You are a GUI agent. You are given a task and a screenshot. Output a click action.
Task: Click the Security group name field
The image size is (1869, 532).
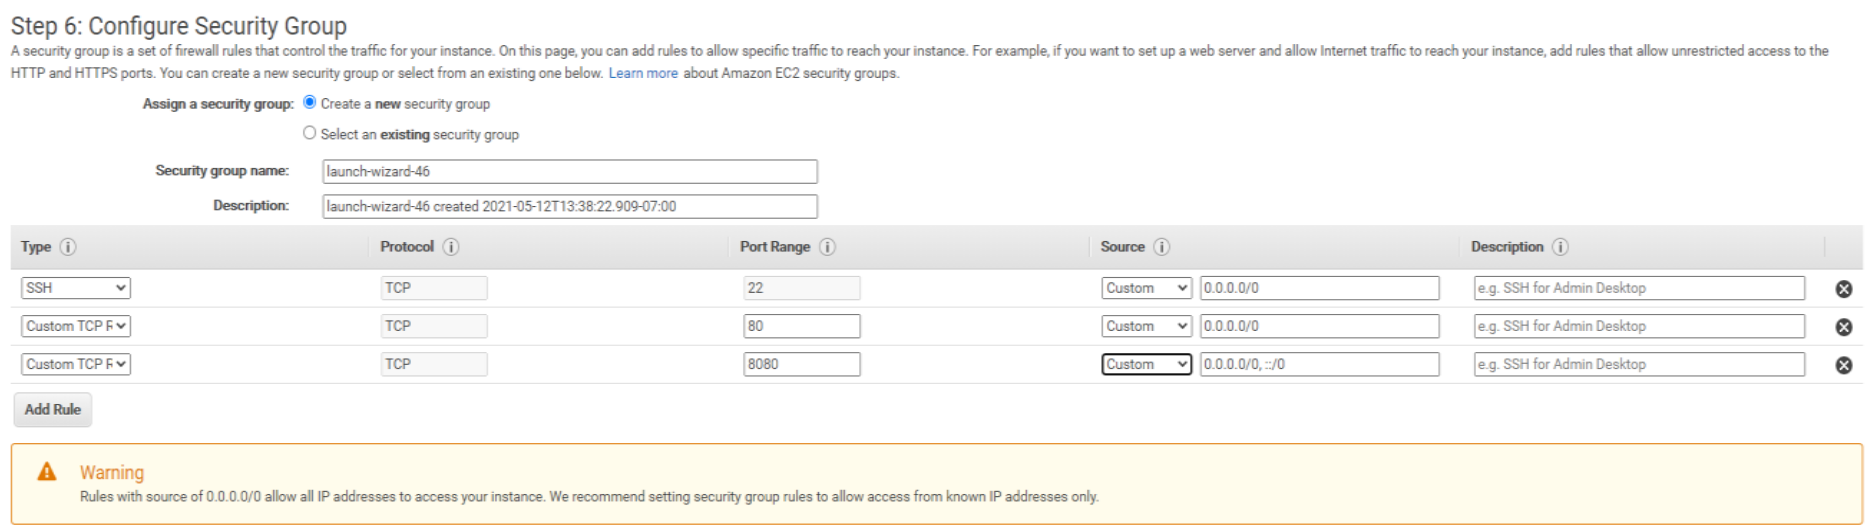coord(569,172)
